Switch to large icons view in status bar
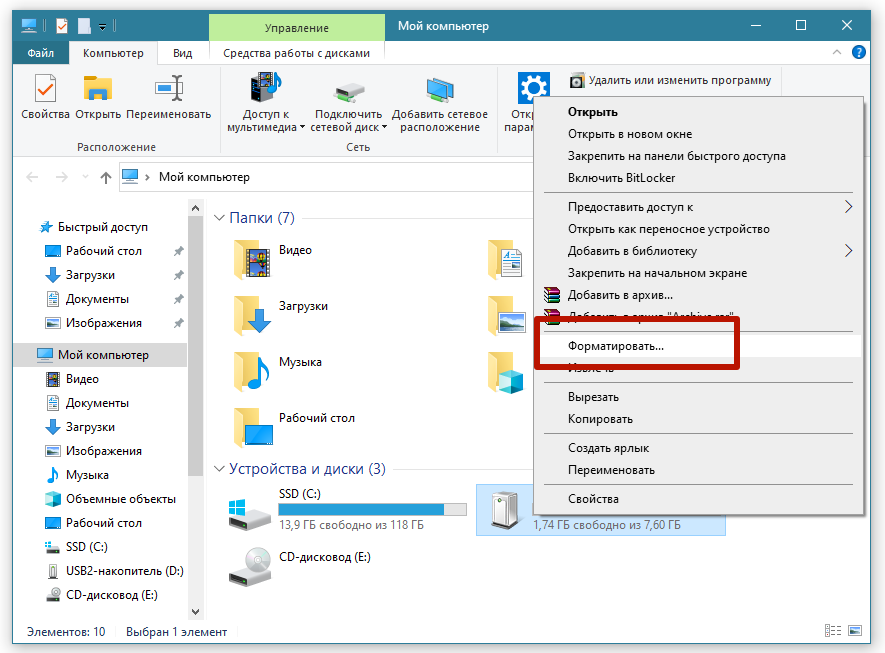 pyautogui.click(x=855, y=631)
